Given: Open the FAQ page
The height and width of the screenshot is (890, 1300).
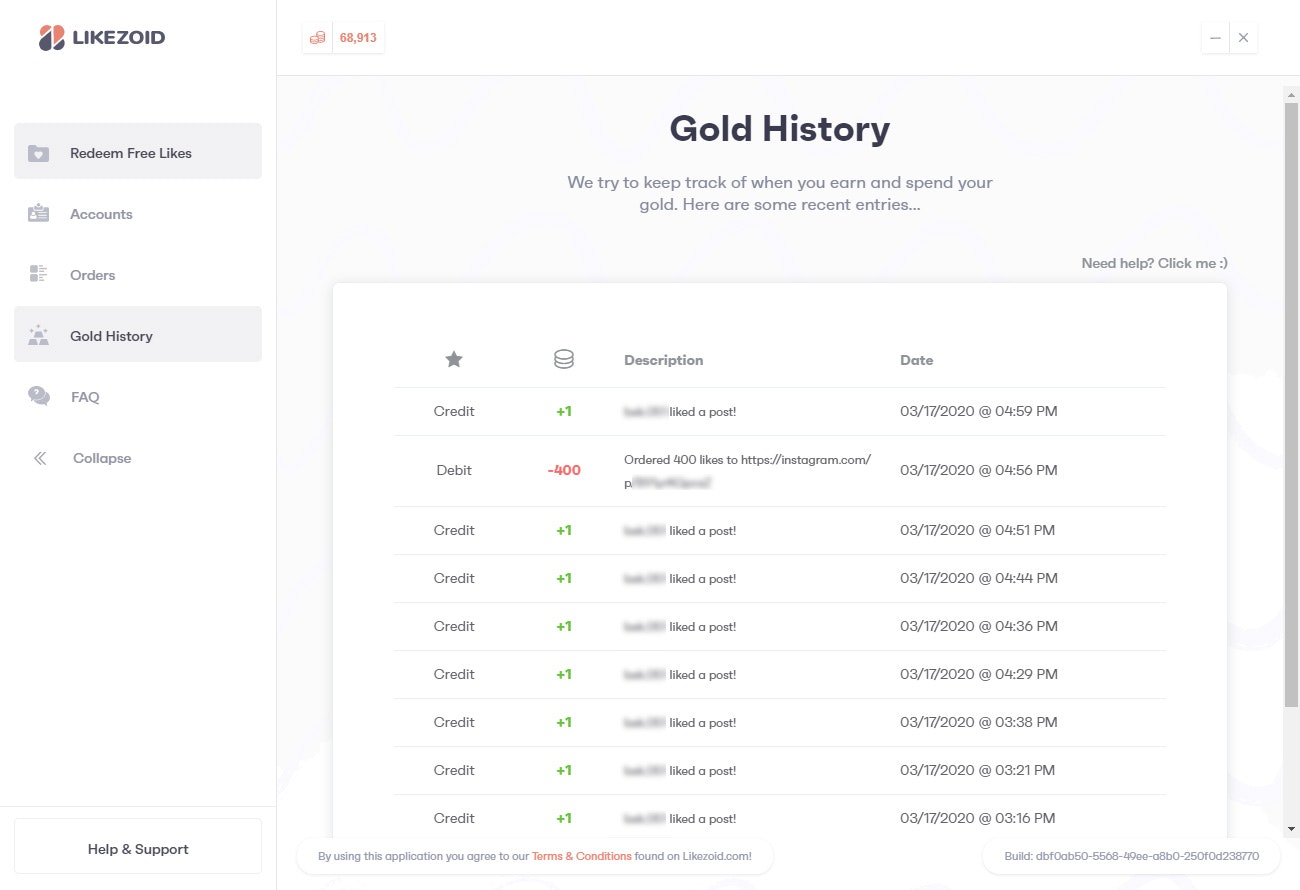Looking at the screenshot, I should pos(138,397).
